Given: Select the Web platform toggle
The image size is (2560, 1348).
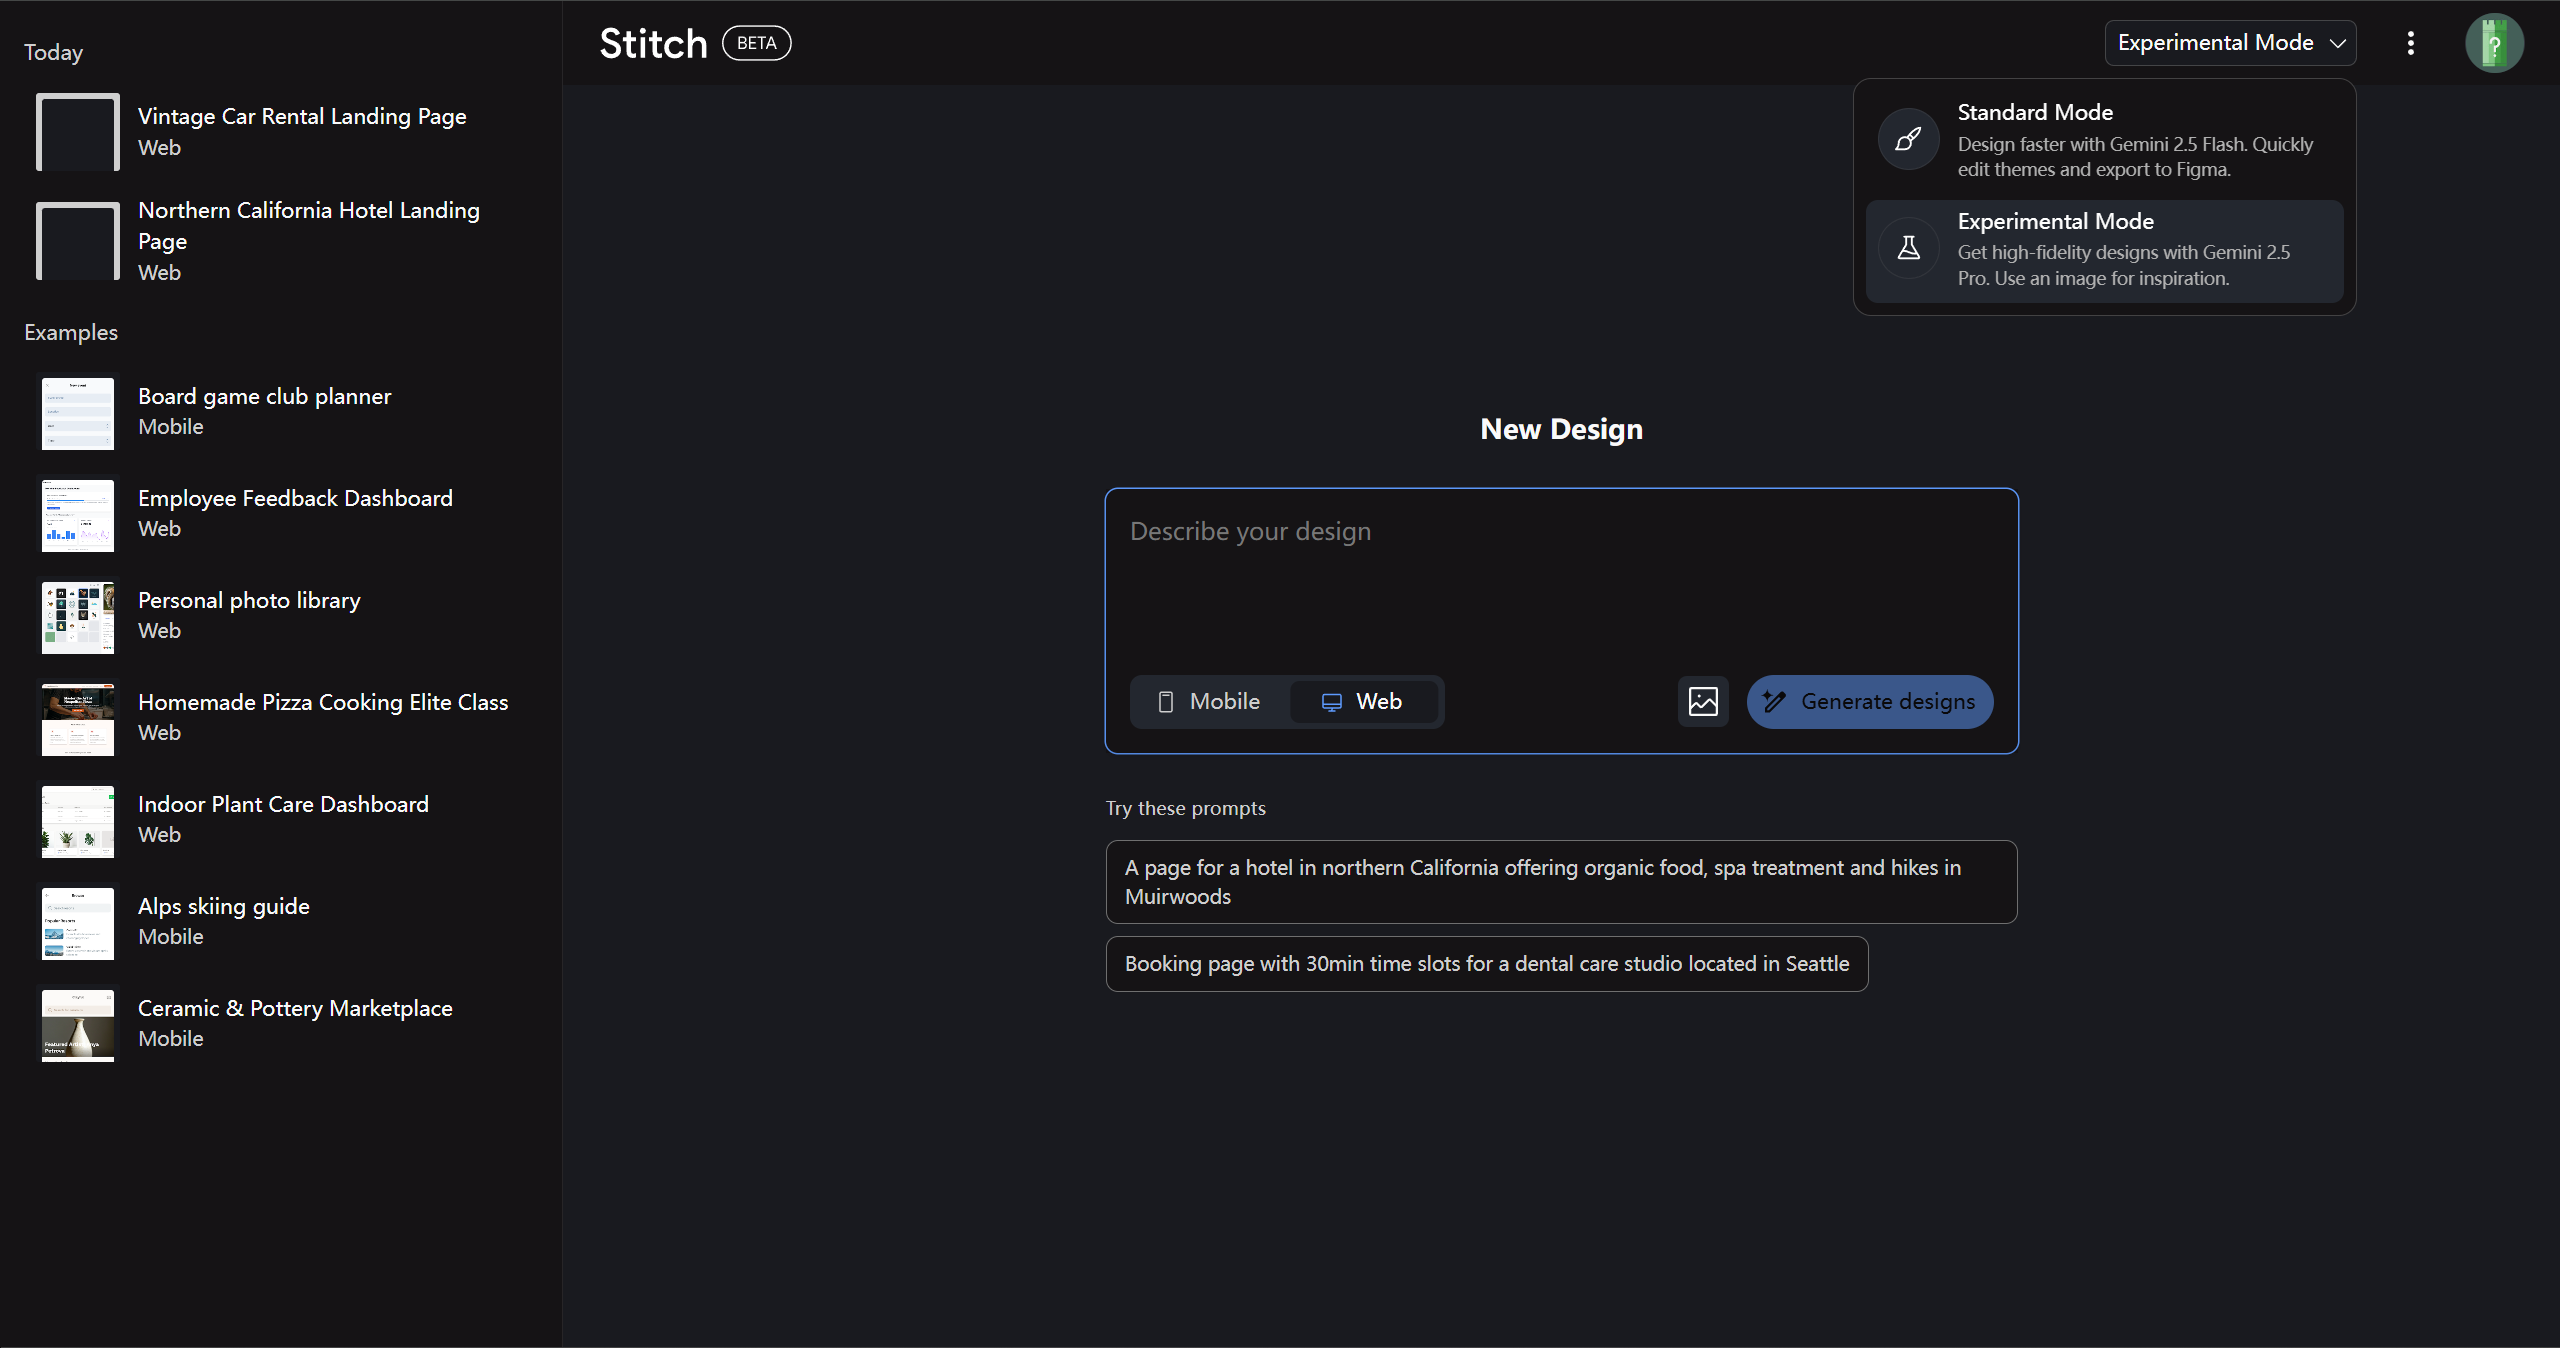Looking at the screenshot, I should coord(1363,701).
